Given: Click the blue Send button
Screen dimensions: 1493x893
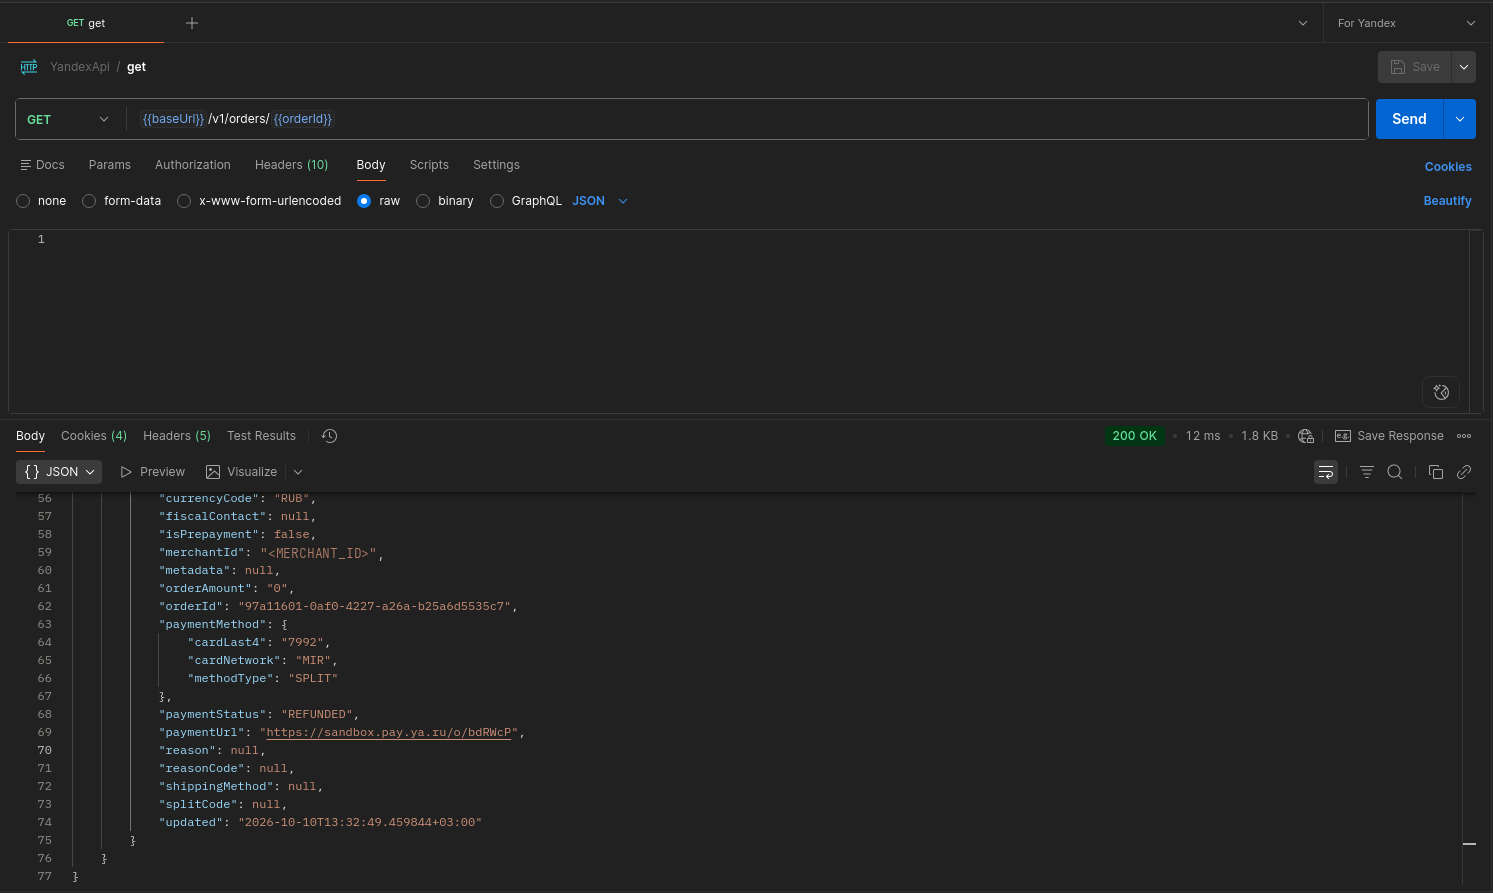Looking at the screenshot, I should (1409, 119).
